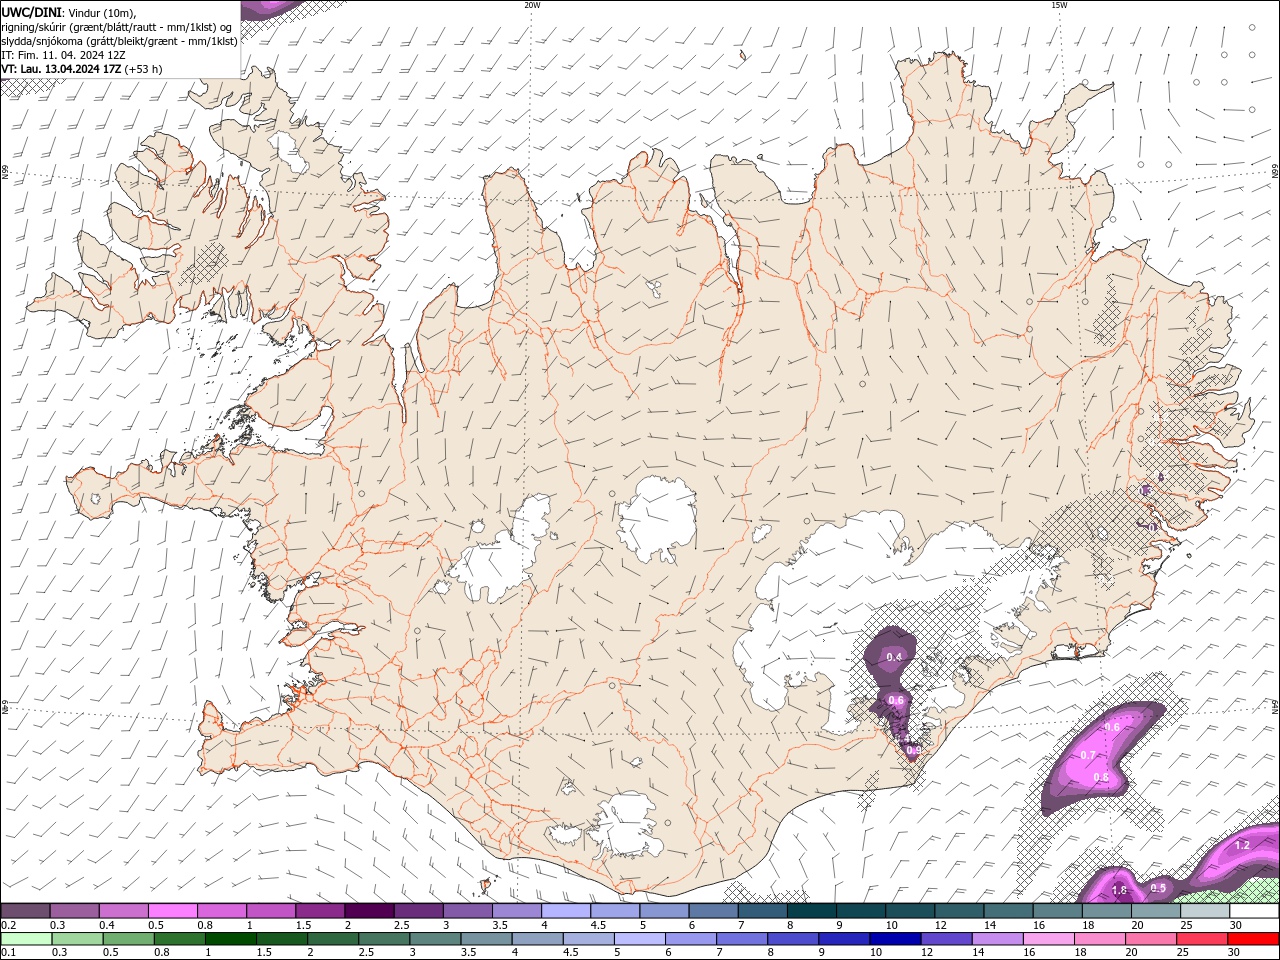Click the UWC/DINI title text
Viewport: 1280px width, 960px height.
(31, 11)
